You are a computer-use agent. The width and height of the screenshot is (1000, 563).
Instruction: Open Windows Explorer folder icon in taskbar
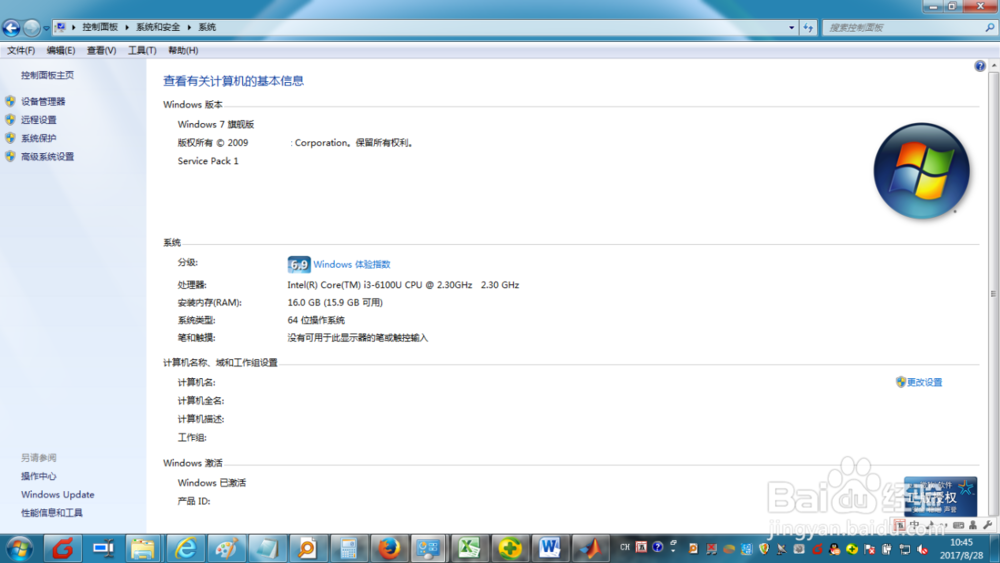click(x=143, y=548)
